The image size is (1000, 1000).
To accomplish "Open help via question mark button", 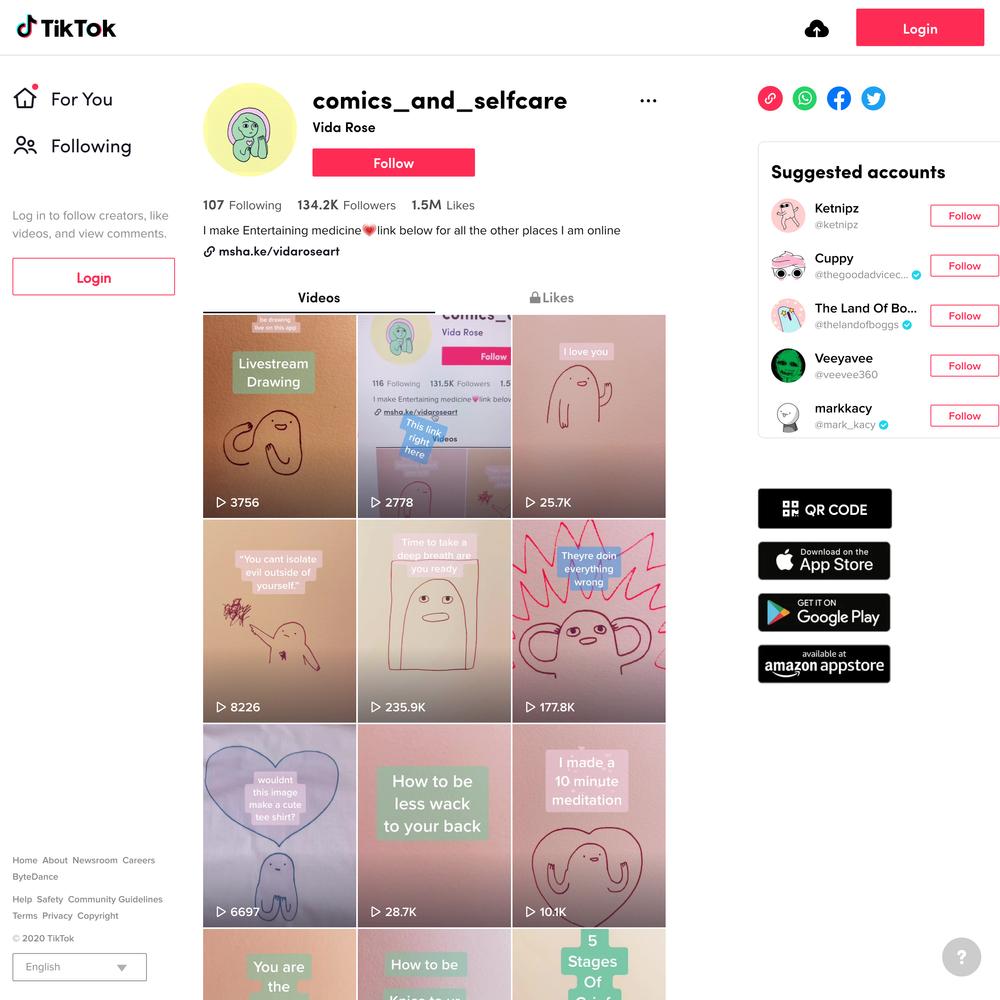I will click(961, 957).
